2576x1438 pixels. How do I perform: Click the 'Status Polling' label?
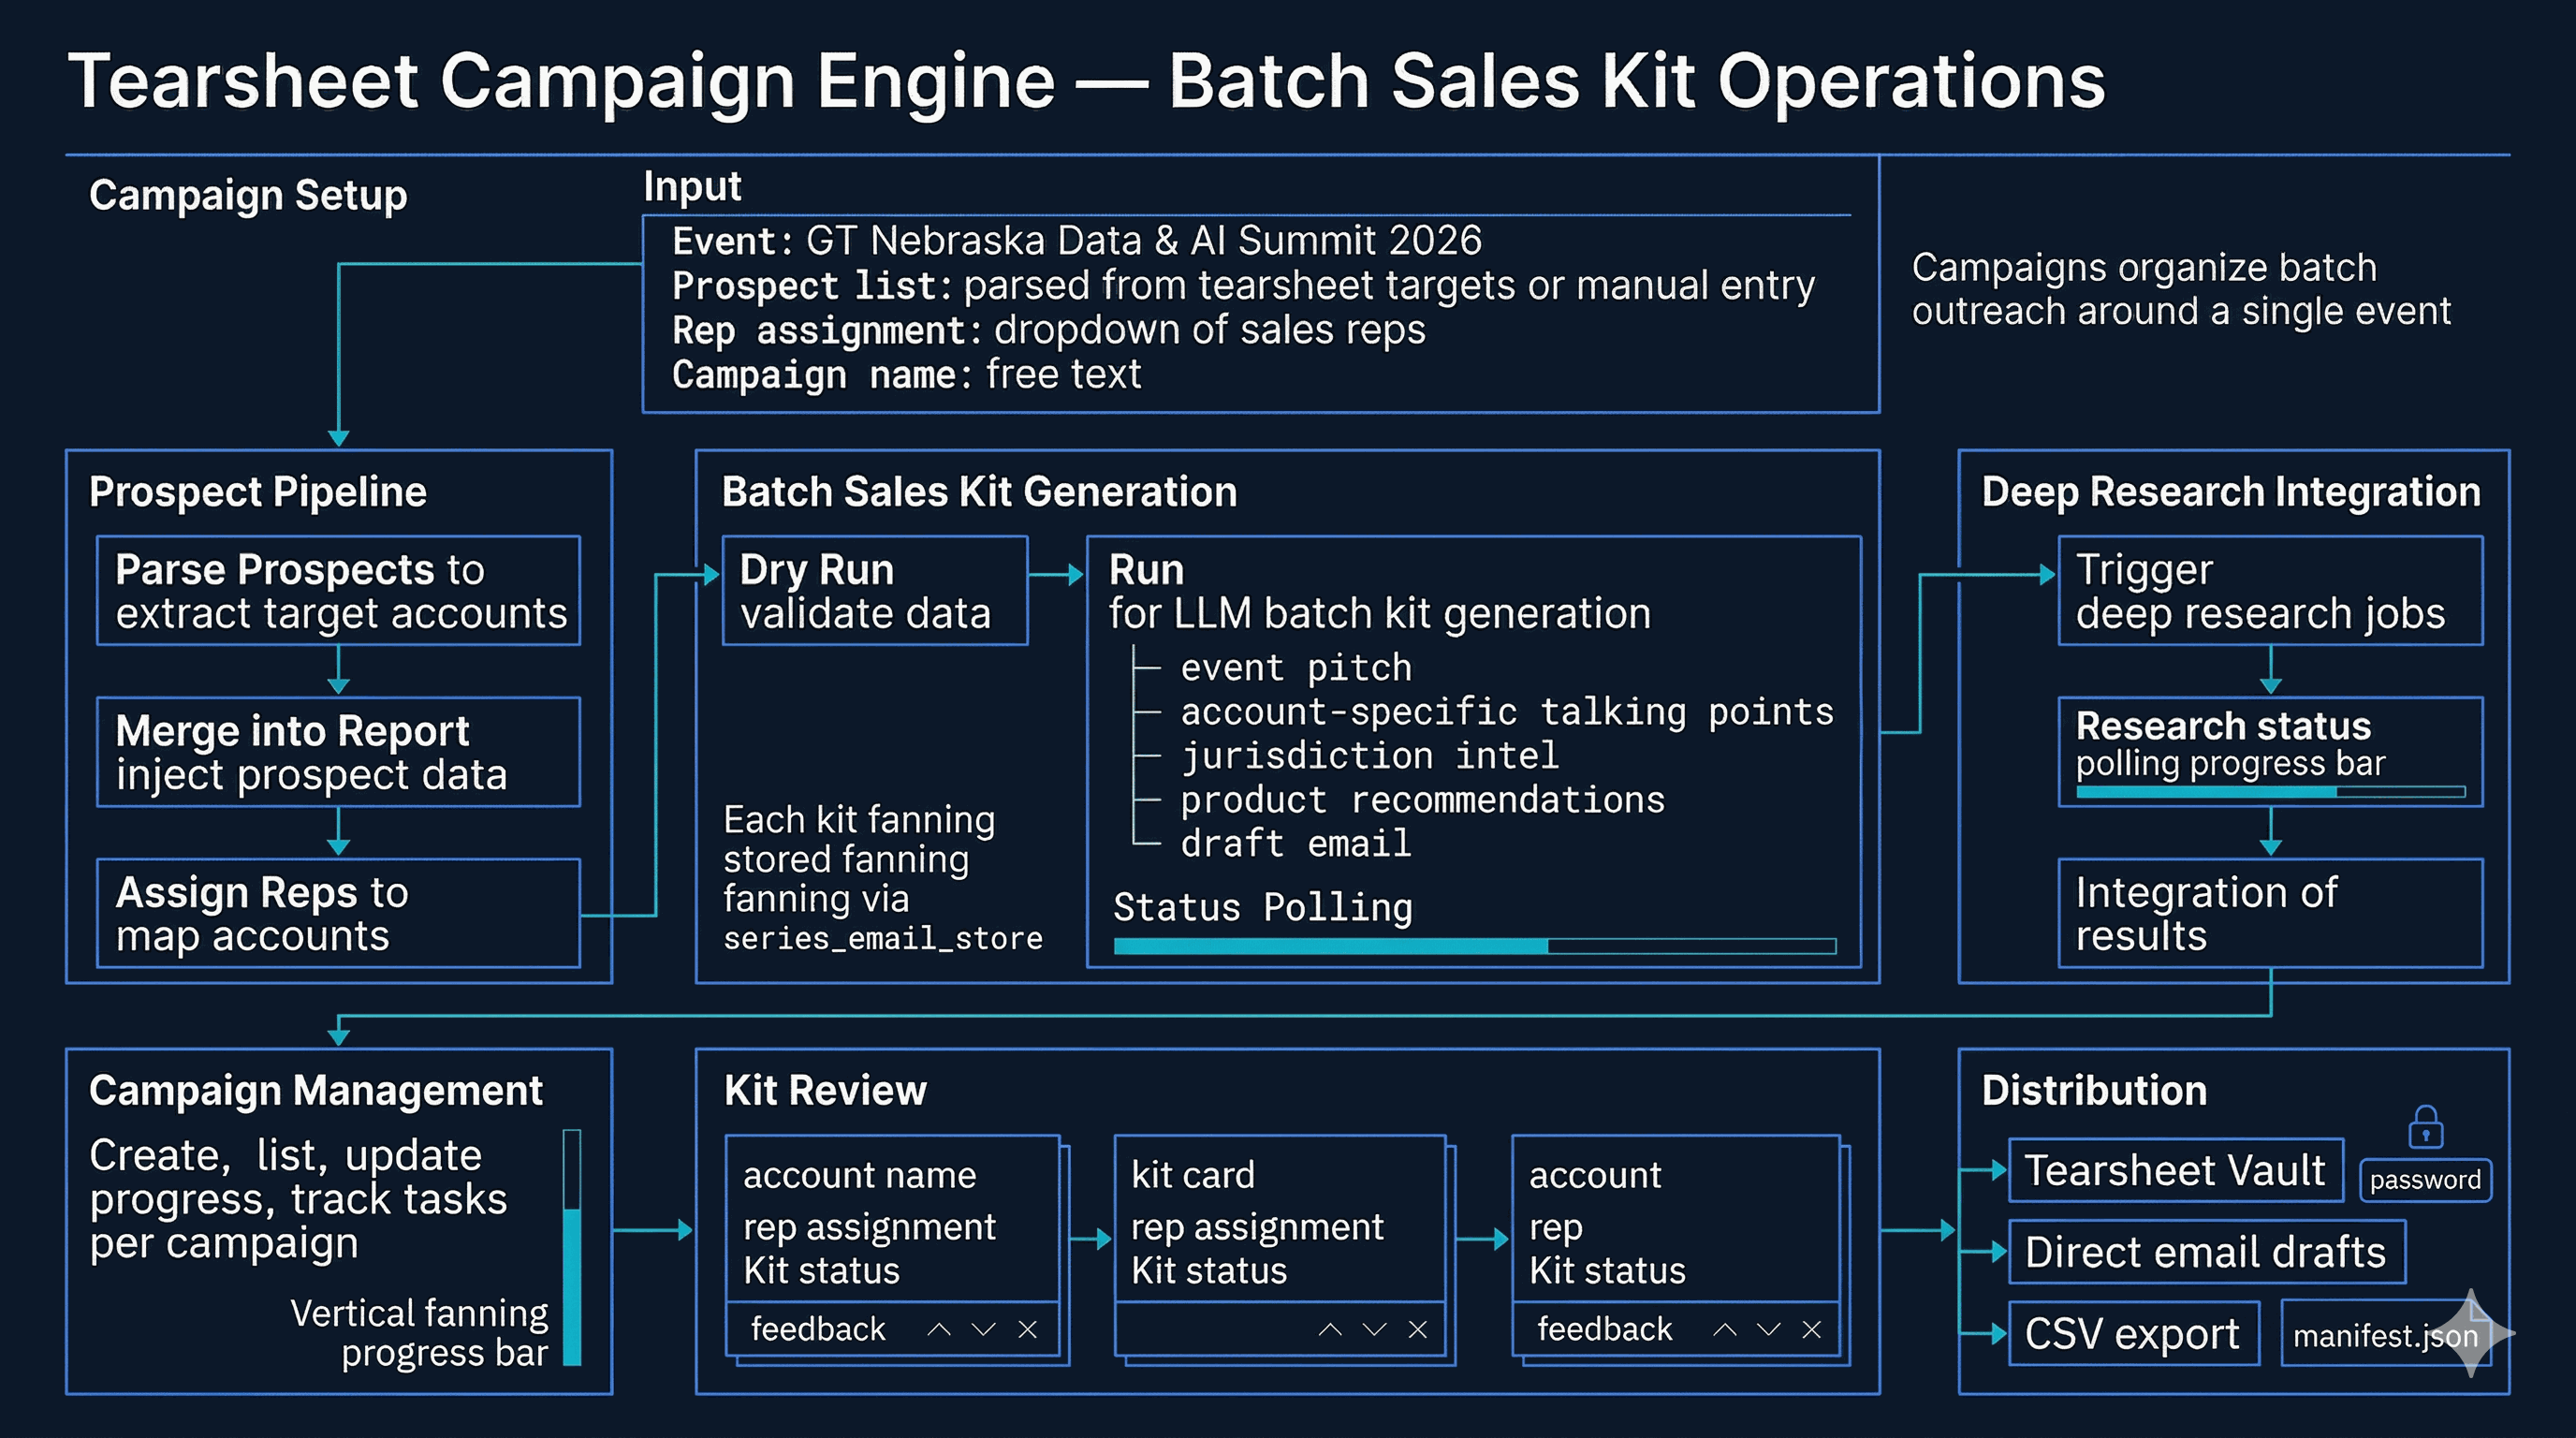click(1263, 908)
